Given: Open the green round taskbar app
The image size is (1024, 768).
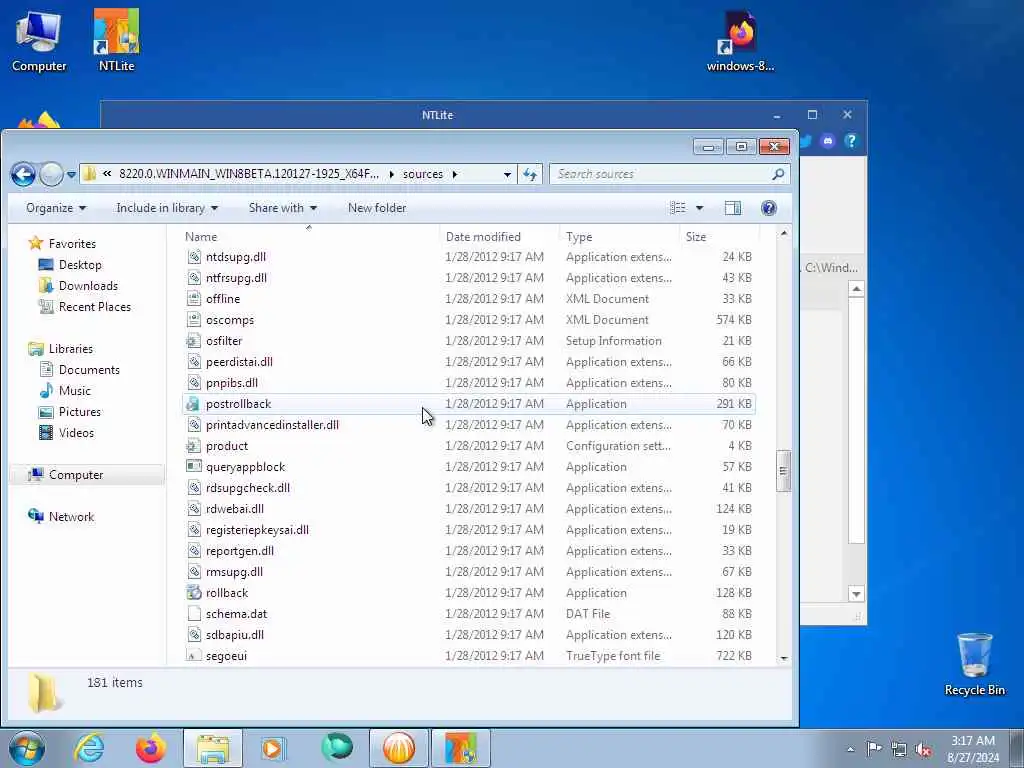Looking at the screenshot, I should tap(337, 748).
